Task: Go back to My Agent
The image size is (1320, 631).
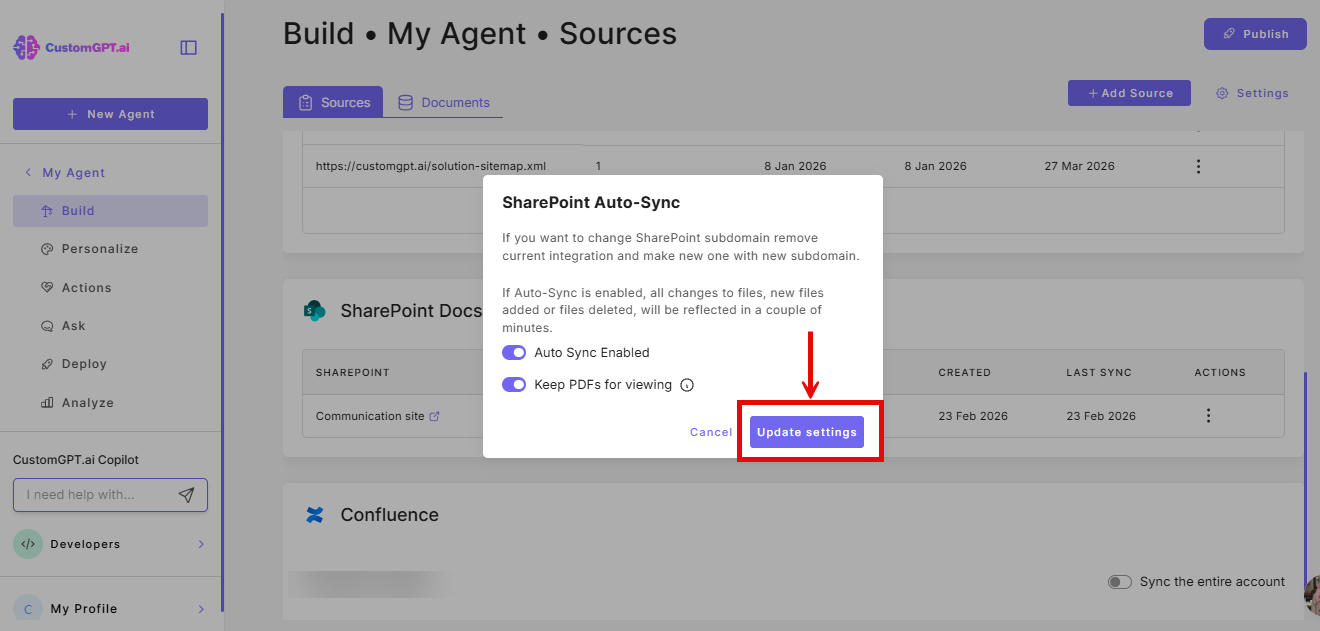Action: click(65, 173)
